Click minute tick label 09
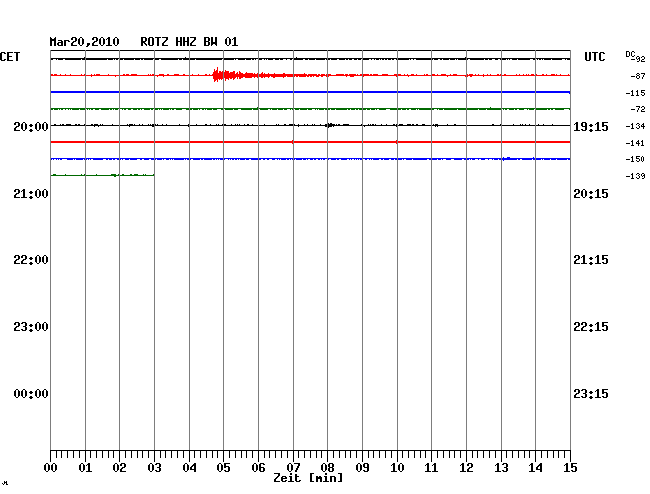 point(362,468)
